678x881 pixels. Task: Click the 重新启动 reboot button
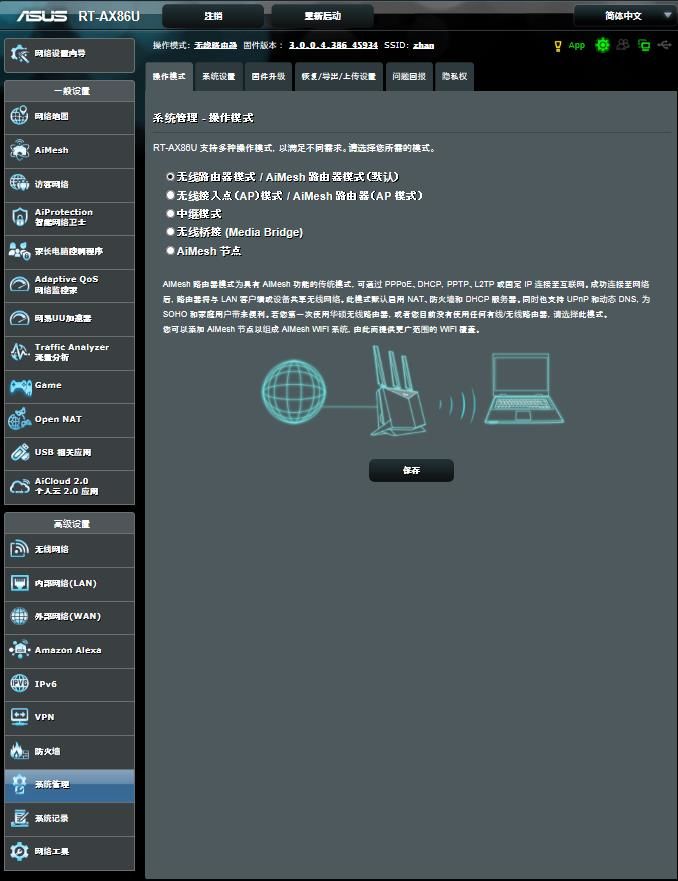click(322, 16)
